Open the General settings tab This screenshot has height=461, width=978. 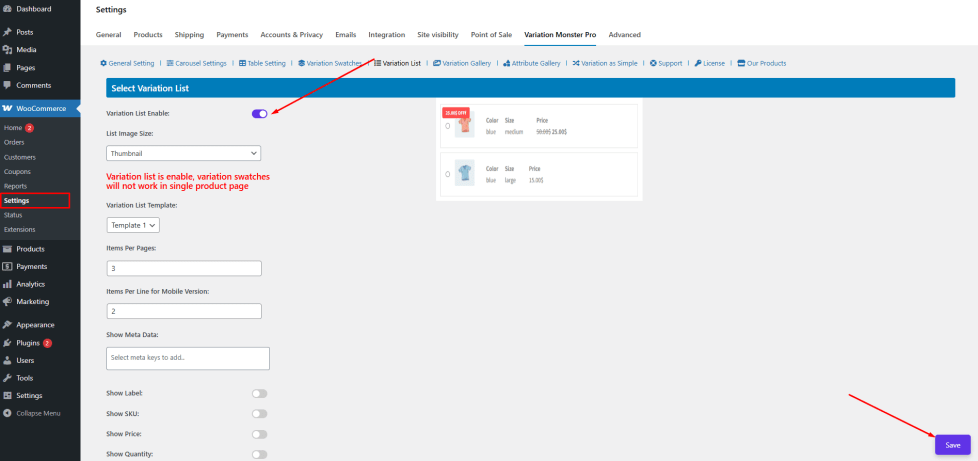109,35
